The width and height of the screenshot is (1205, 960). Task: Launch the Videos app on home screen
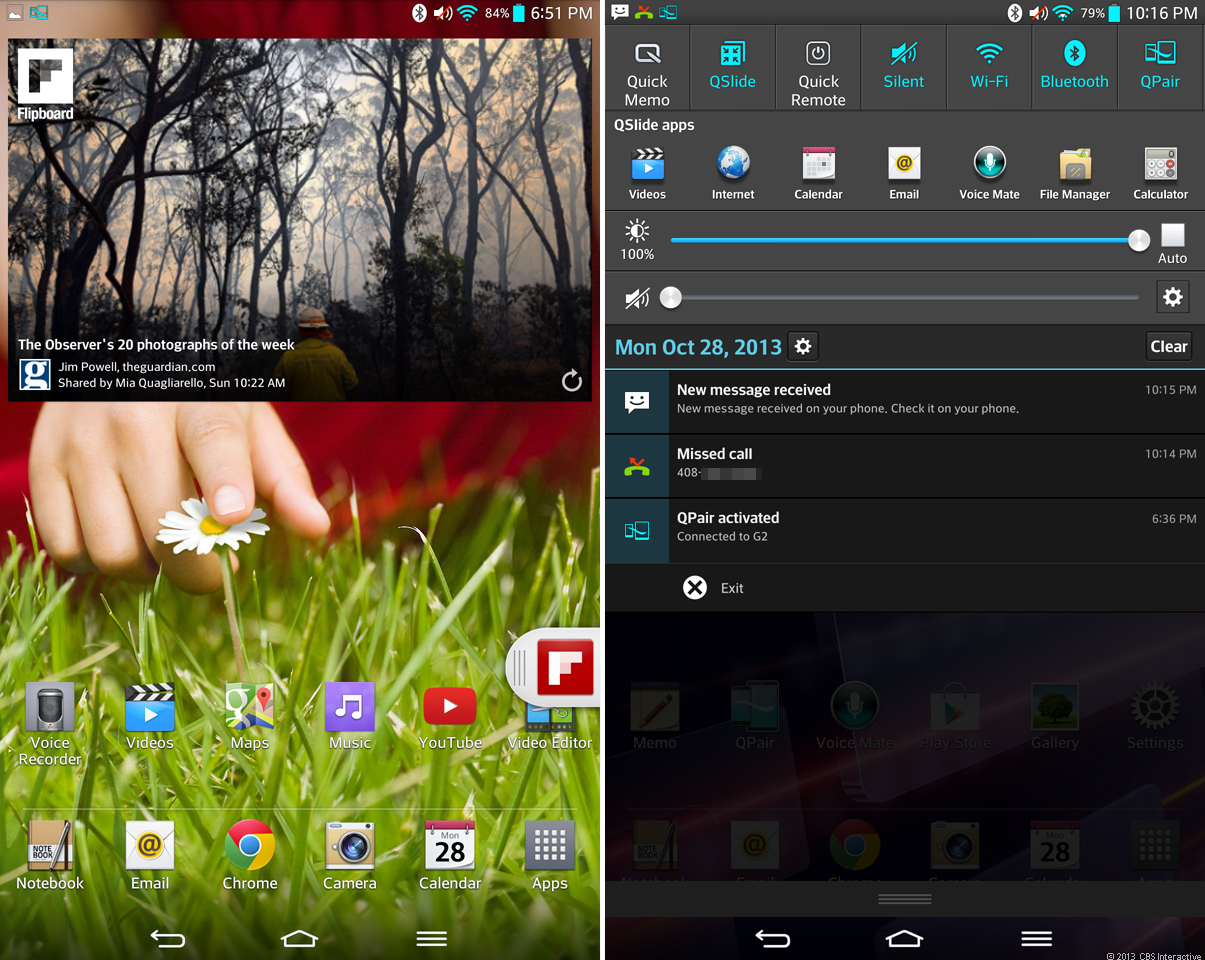pos(150,716)
